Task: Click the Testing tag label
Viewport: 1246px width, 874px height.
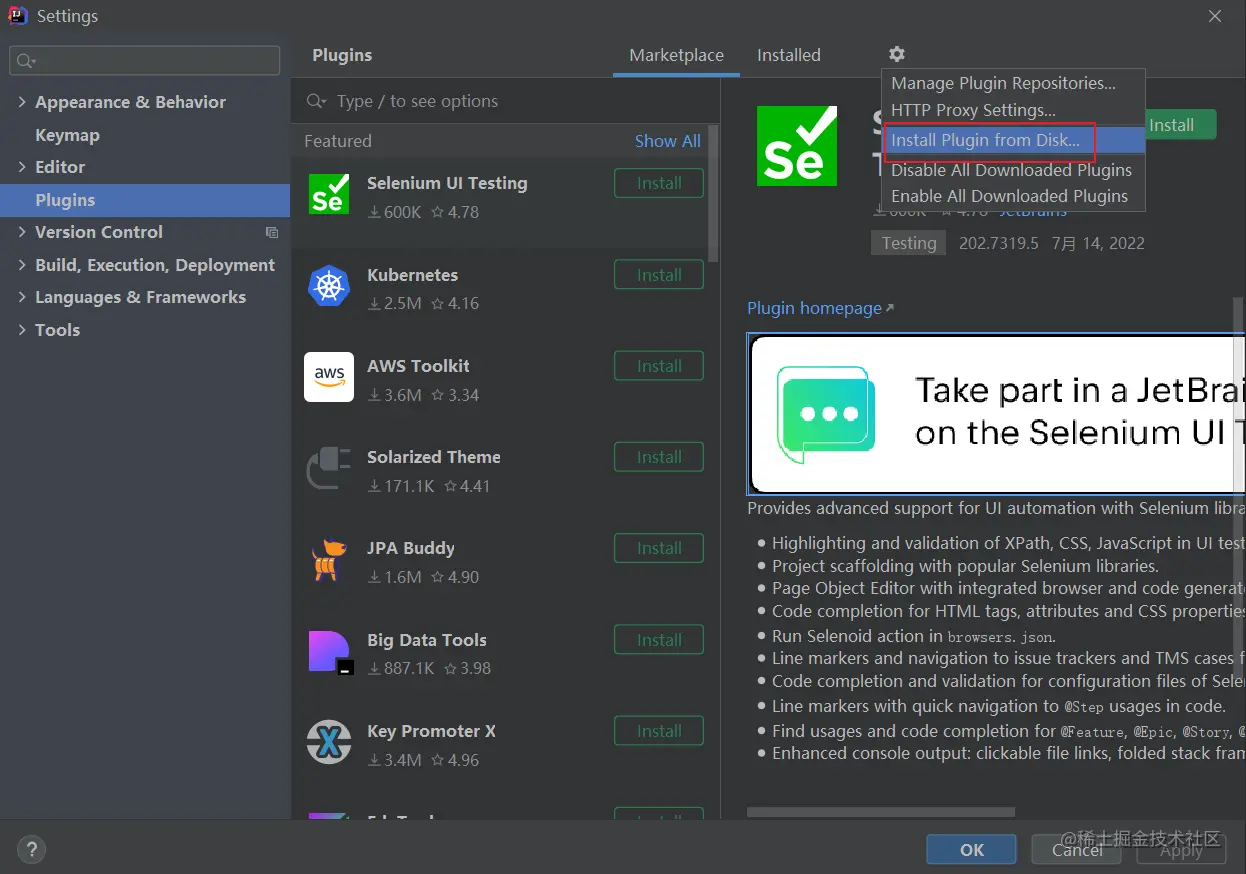Action: (909, 243)
